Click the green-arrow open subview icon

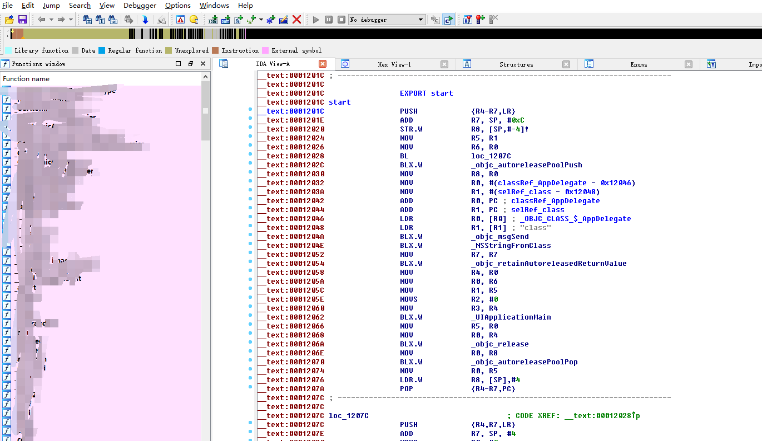213,19
